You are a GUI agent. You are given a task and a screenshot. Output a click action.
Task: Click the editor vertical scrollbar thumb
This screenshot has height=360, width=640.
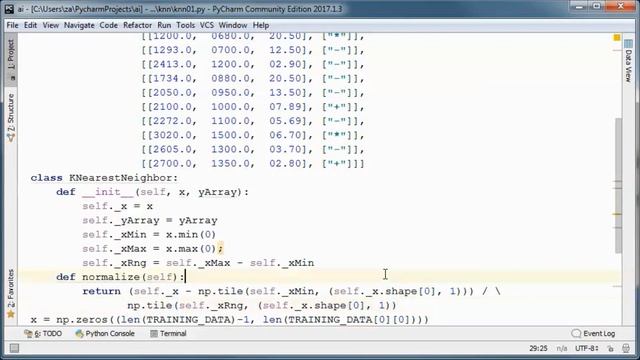tap(618, 186)
